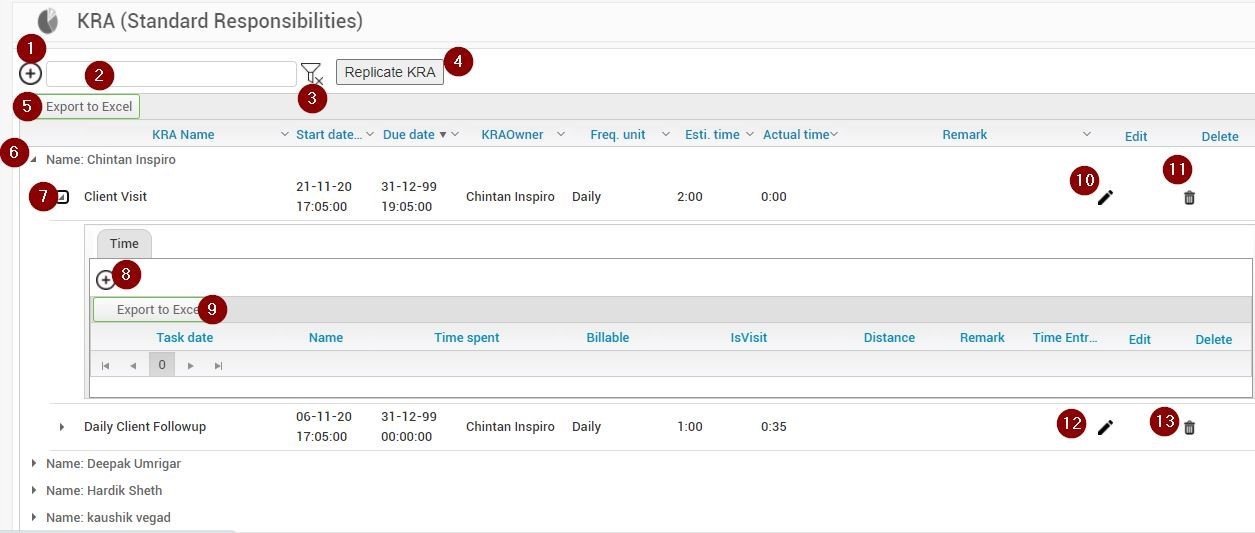Open the KRAOwner column filter dropdown
Screen dimensions: 1255x533
(x=561, y=134)
